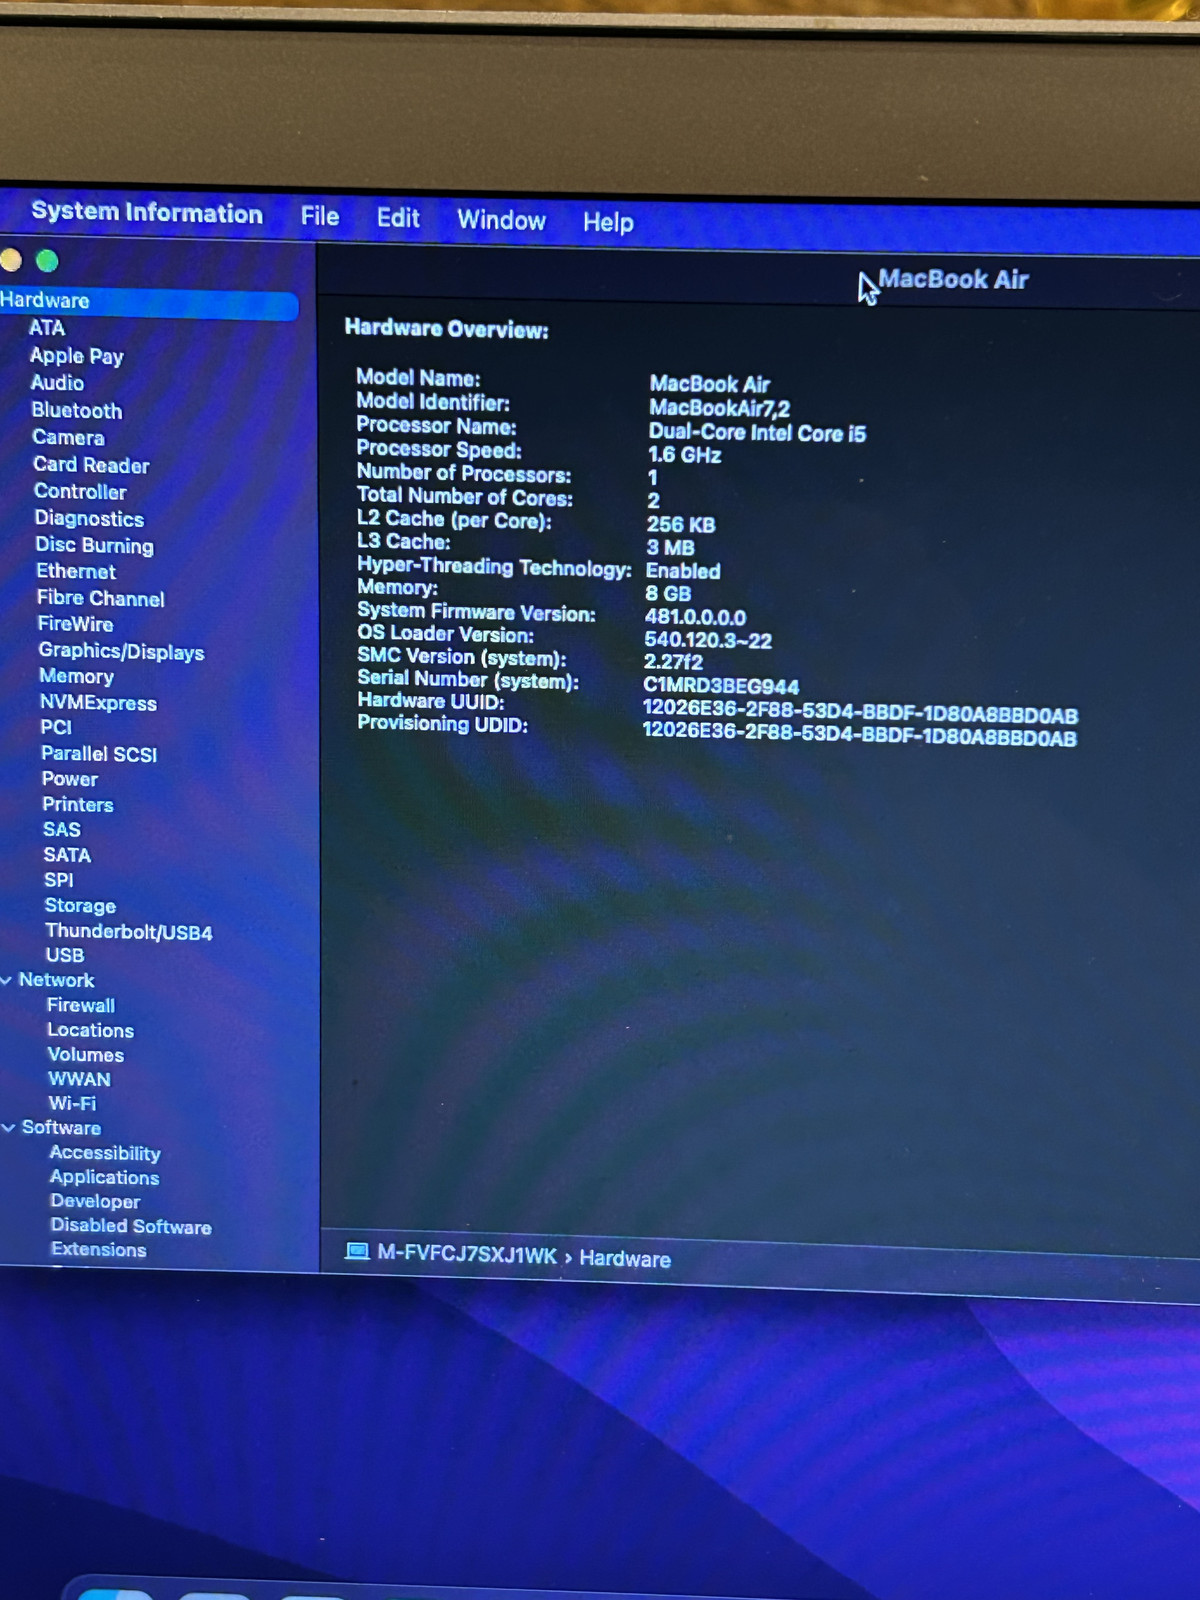Open the System Information app menu
This screenshot has width=1200, height=1600.
click(147, 212)
